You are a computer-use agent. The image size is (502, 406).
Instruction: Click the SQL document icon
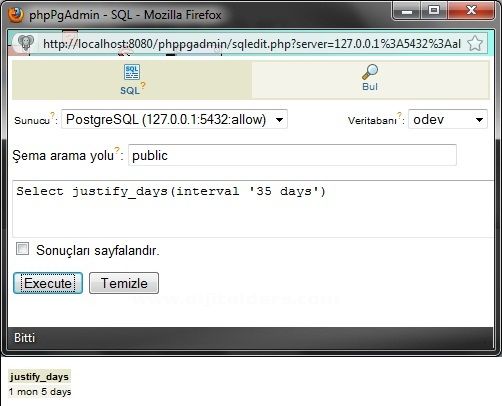tap(132, 72)
